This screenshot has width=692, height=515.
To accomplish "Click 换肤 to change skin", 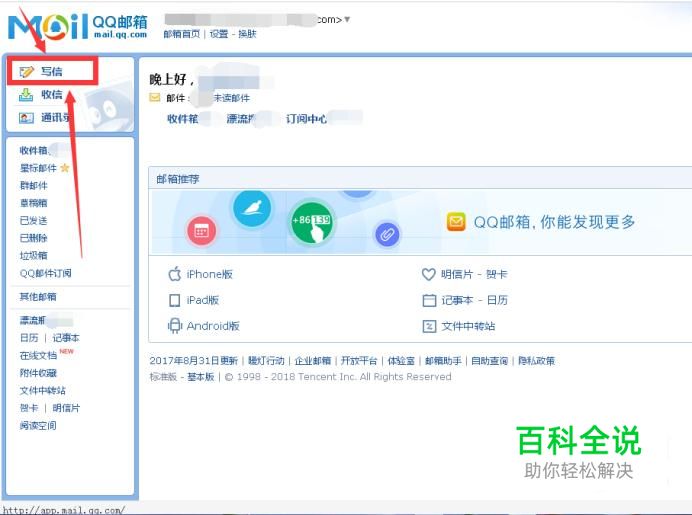I will pyautogui.click(x=247, y=34).
